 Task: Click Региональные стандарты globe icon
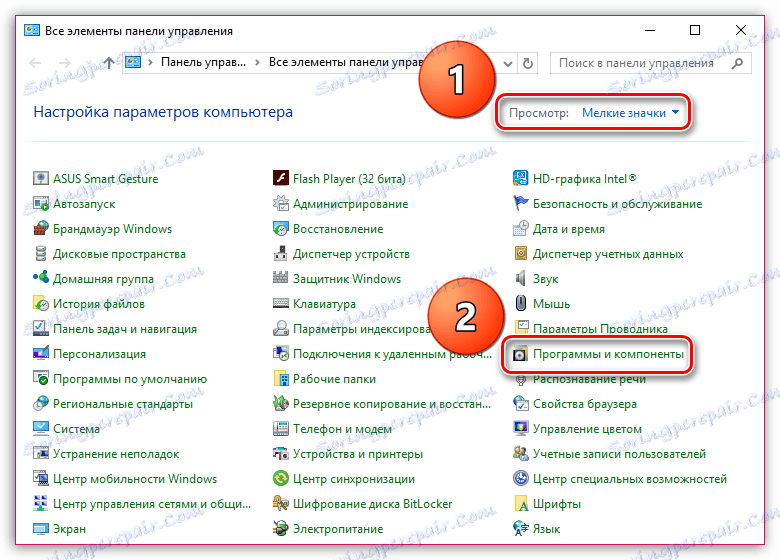(x=41, y=404)
